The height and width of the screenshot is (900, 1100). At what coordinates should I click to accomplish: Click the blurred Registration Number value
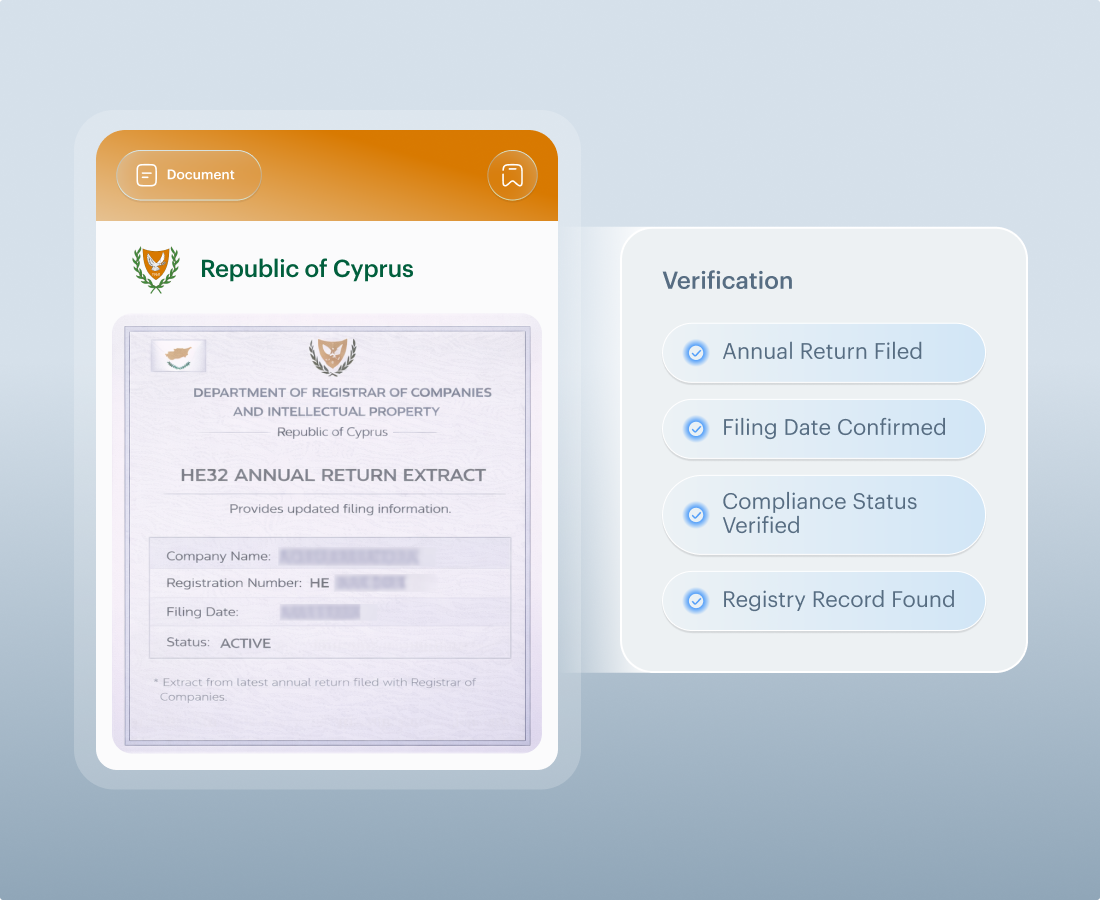tap(370, 582)
